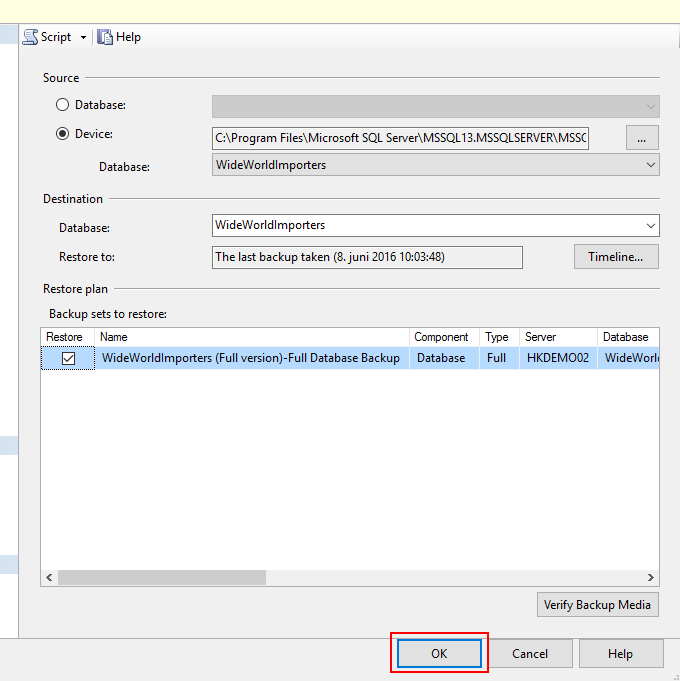The width and height of the screenshot is (680, 681).
Task: Select the Device source radio button
Action: coord(63,134)
